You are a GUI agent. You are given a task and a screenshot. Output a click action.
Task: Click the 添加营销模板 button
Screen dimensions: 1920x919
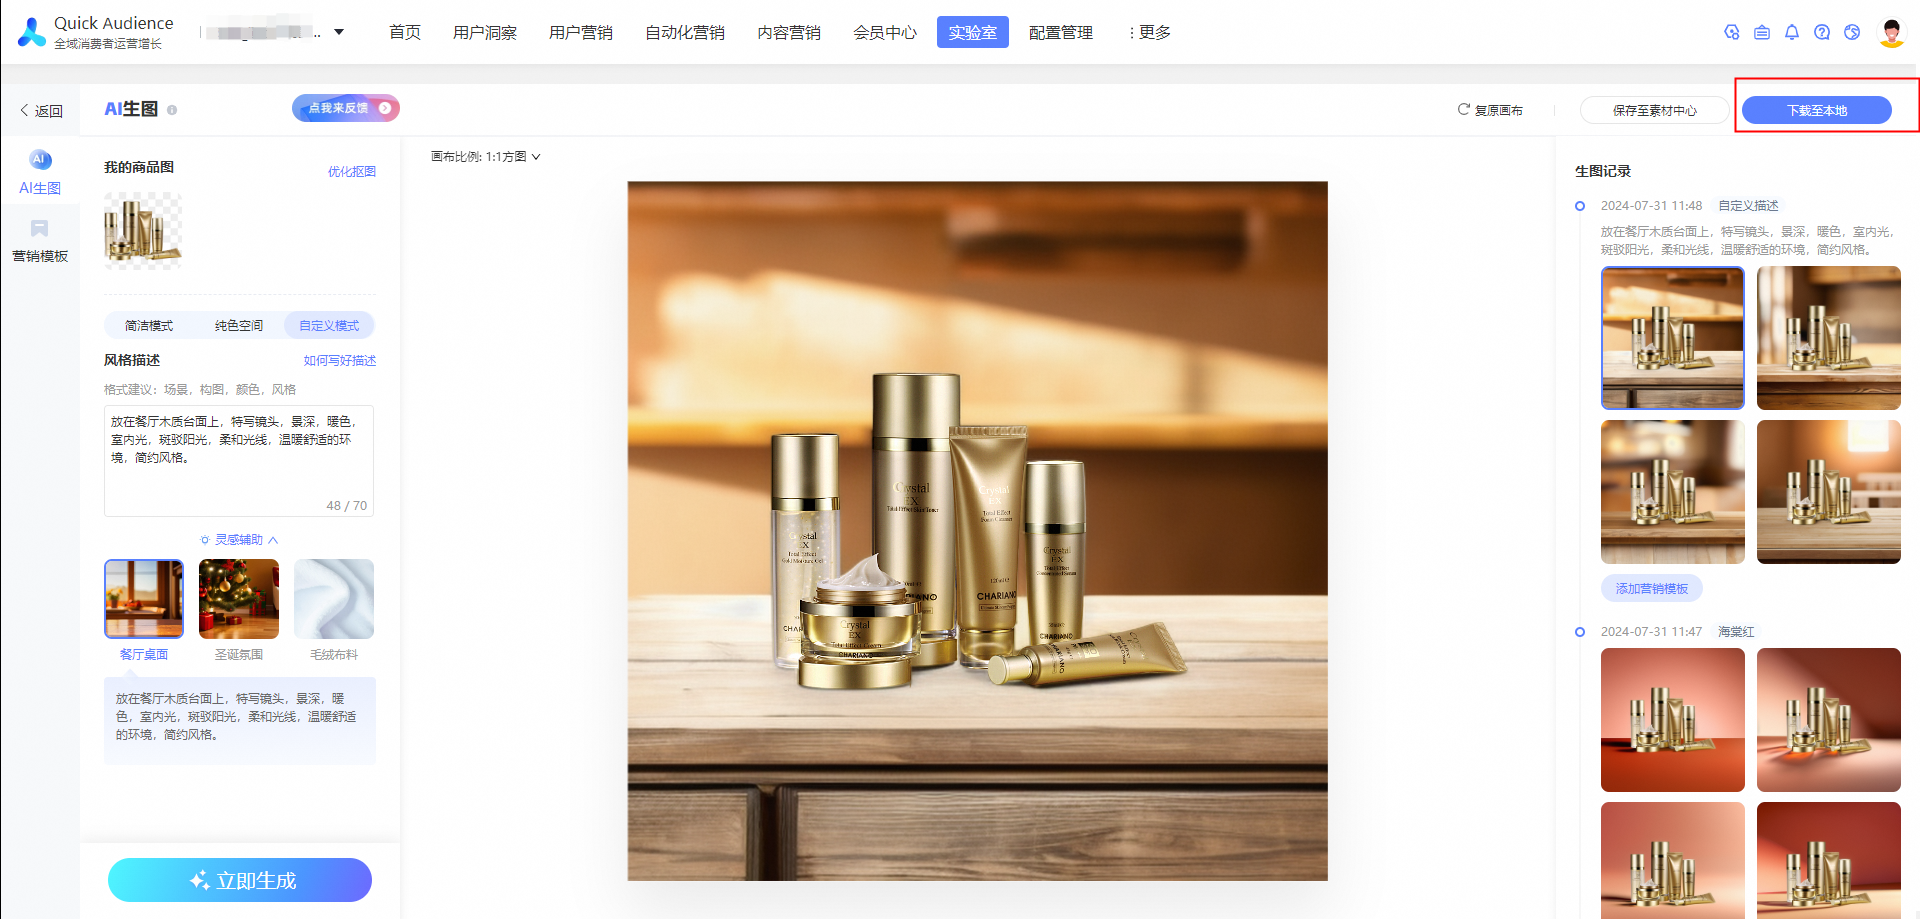coord(1652,589)
